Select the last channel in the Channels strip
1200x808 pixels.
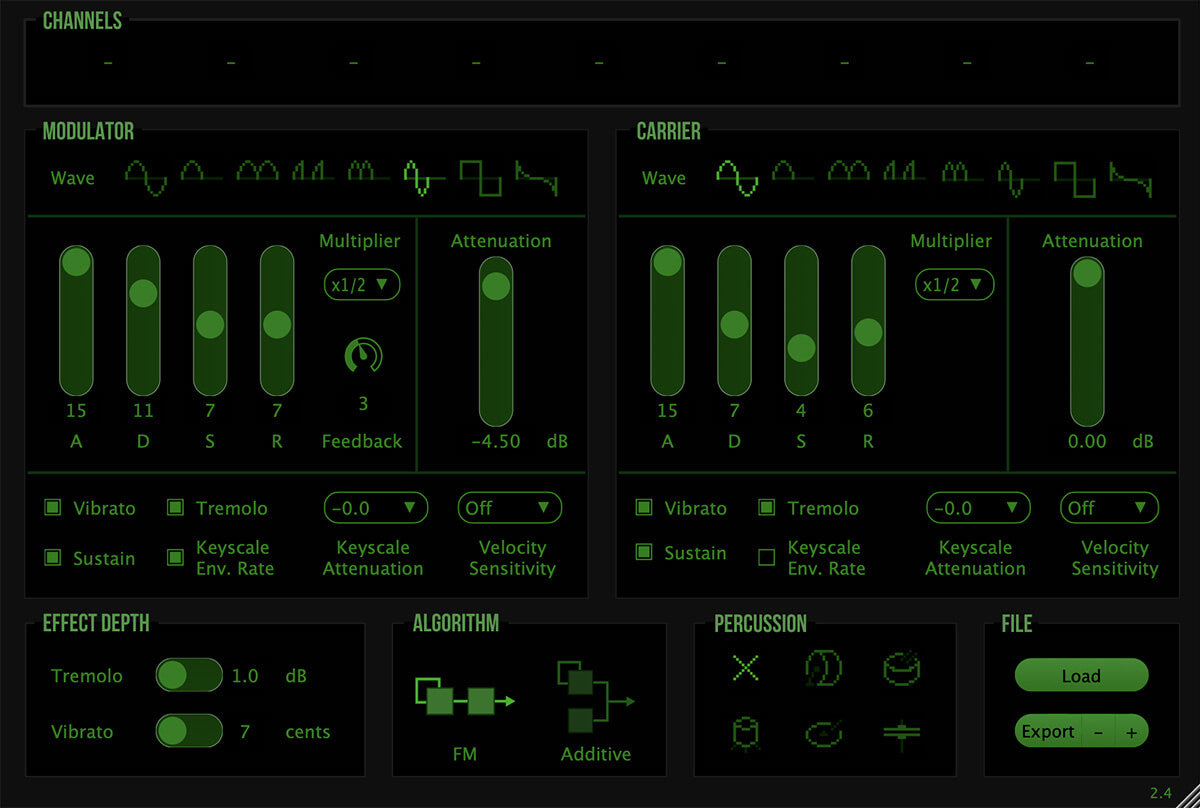(1088, 63)
